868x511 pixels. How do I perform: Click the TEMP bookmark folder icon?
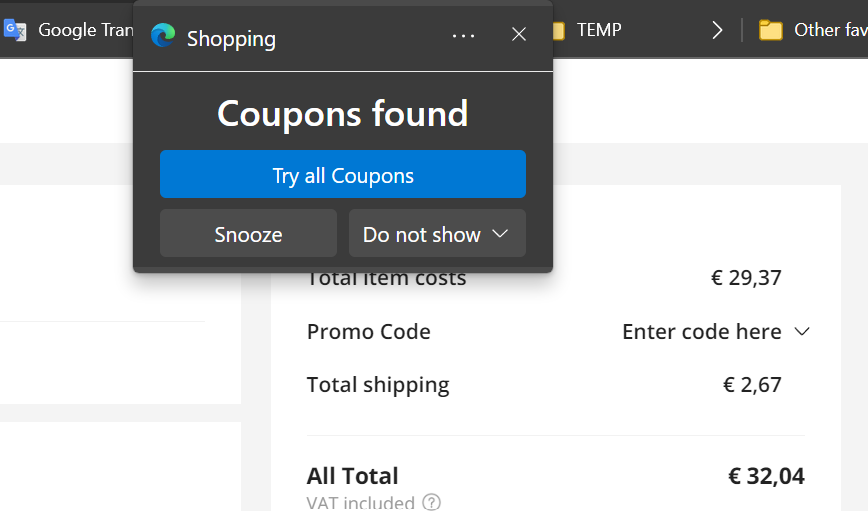coord(559,30)
